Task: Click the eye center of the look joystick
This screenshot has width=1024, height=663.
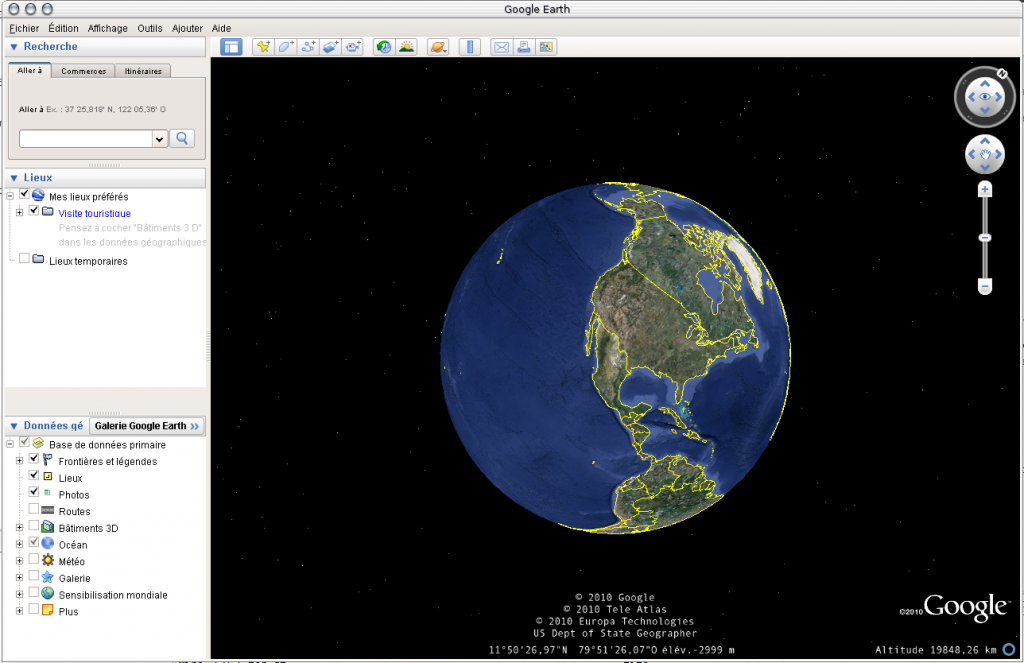Action: [x=985, y=97]
